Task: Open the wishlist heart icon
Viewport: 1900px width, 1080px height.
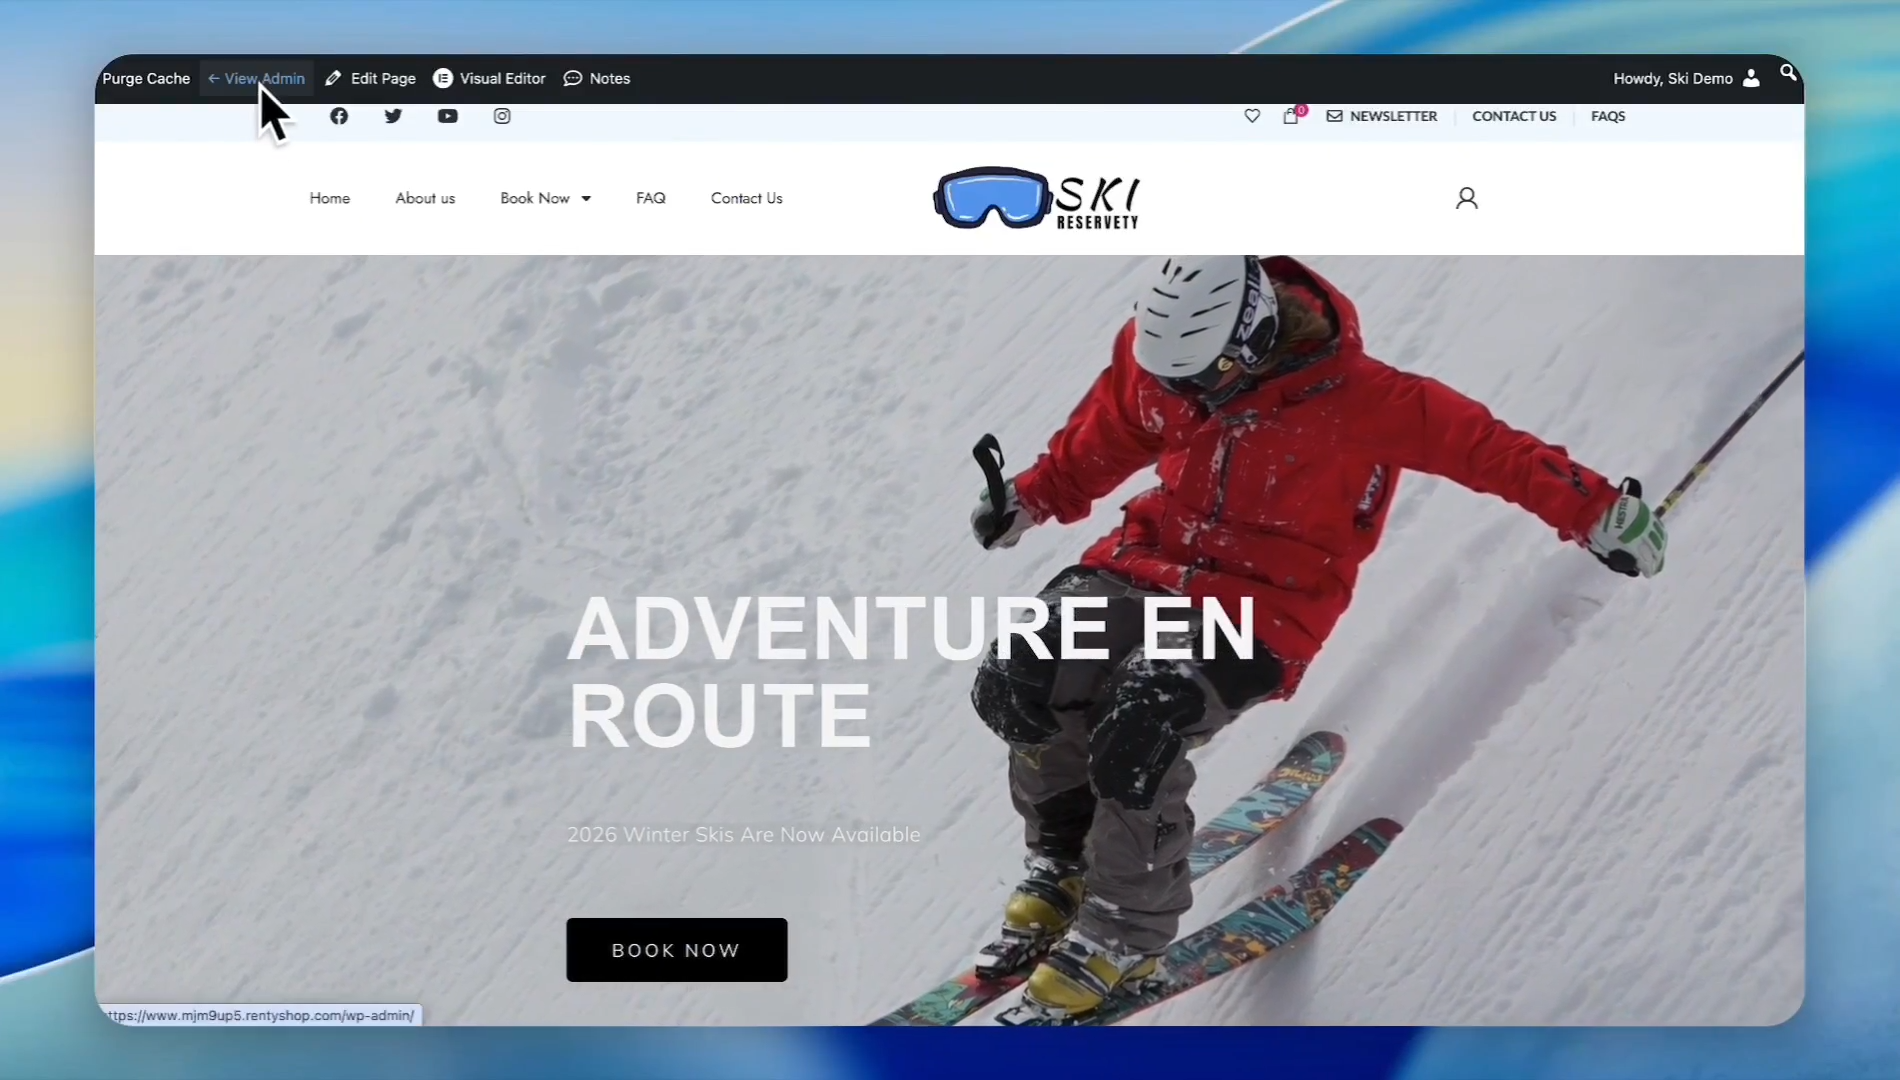Action: (x=1252, y=116)
